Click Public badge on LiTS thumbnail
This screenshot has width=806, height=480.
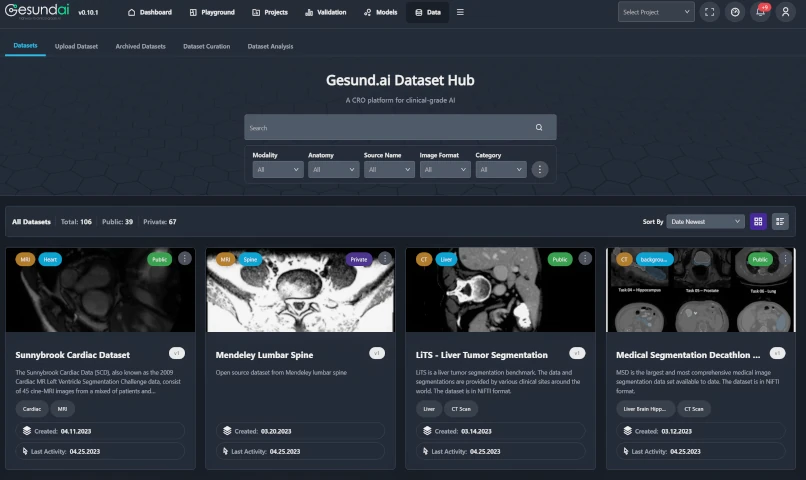[x=560, y=260]
